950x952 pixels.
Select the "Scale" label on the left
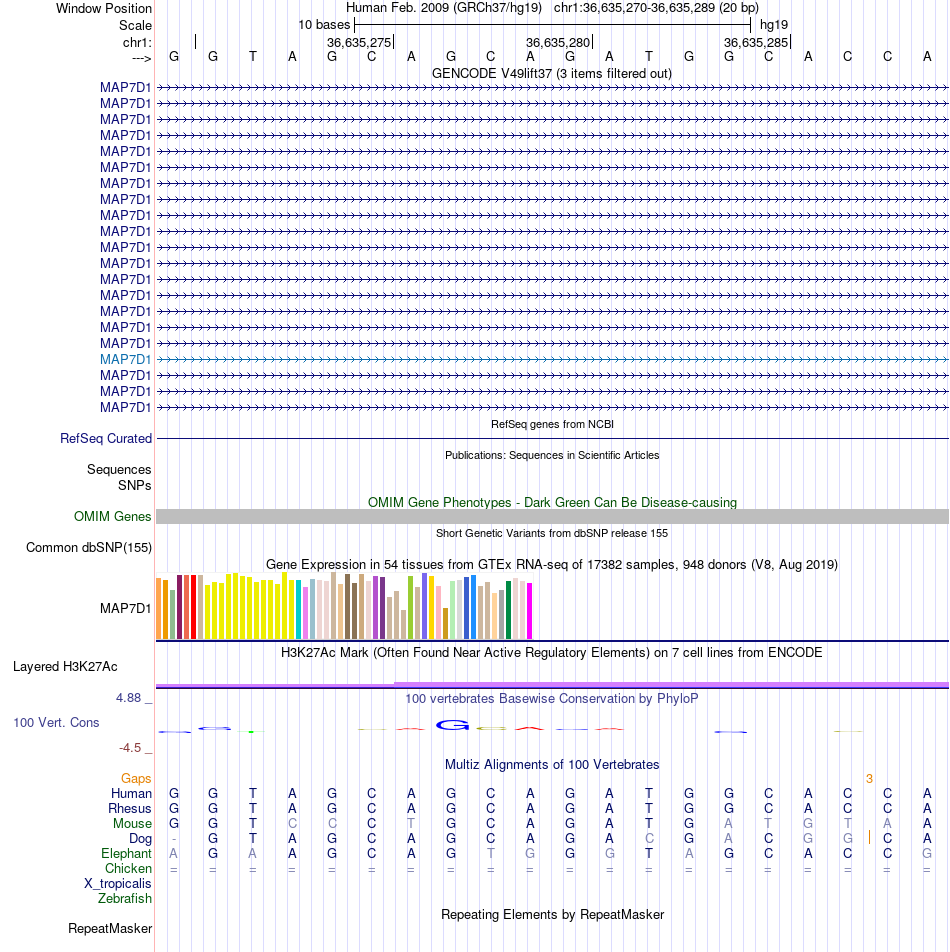coord(135,26)
